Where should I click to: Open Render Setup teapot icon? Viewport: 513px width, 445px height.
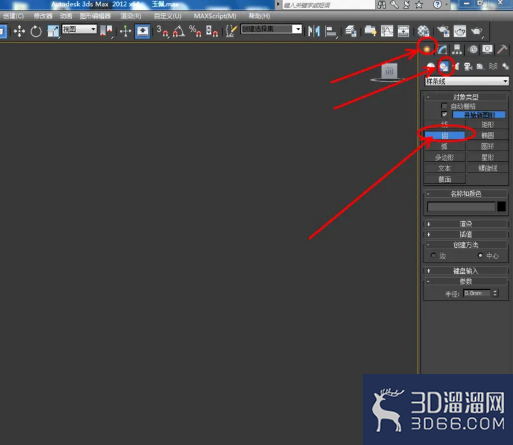coord(443,32)
